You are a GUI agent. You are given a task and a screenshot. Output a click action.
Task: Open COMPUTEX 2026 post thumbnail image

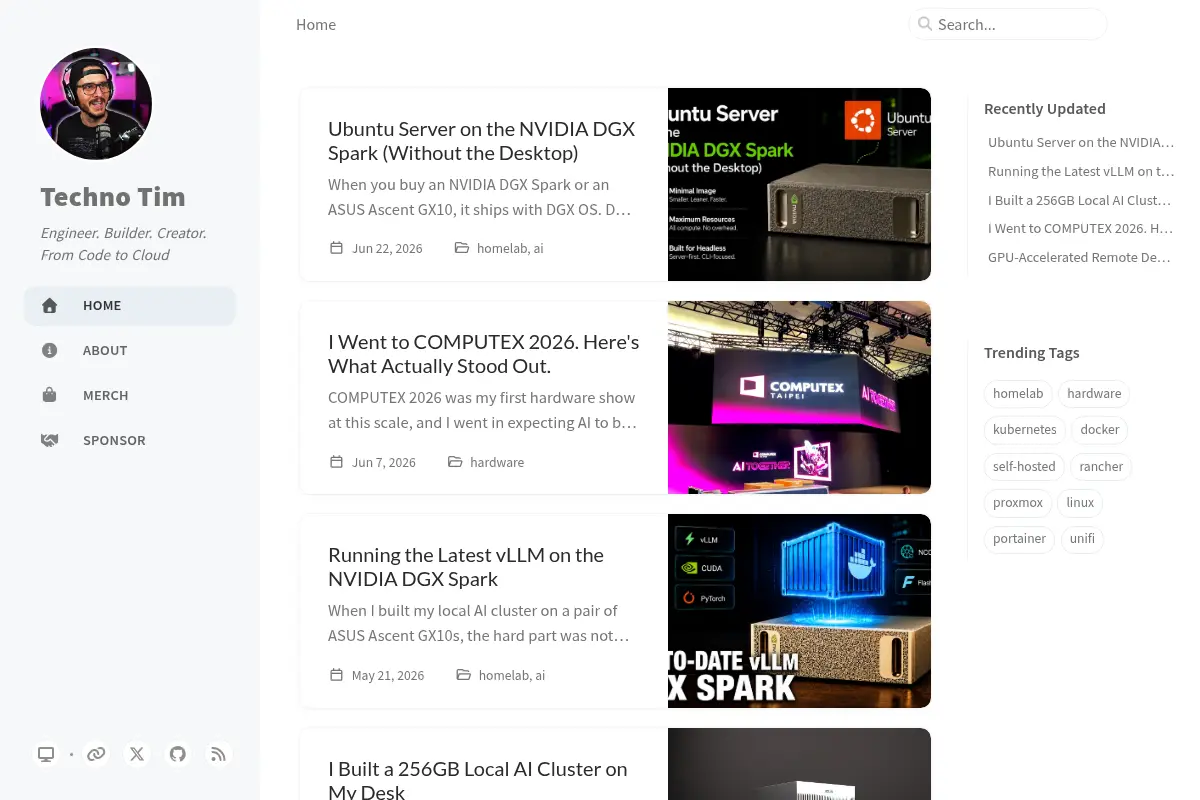pos(799,397)
